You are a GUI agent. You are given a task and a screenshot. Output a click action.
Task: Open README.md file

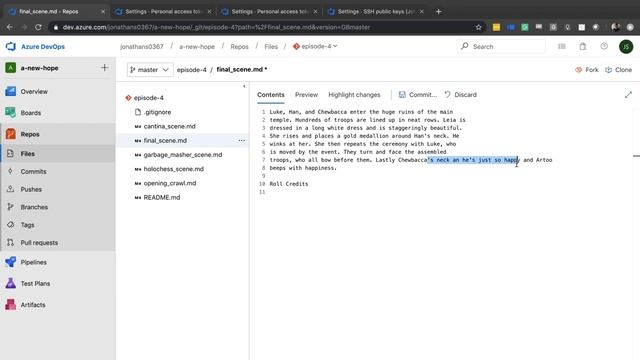[162, 197]
